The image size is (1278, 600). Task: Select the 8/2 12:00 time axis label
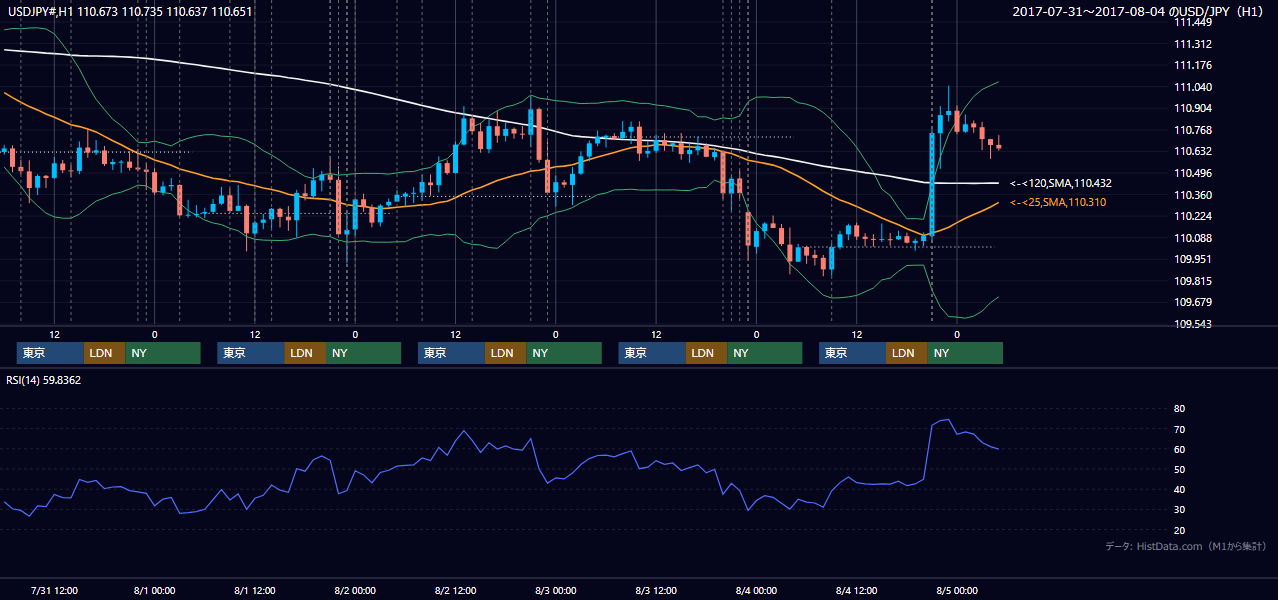pyautogui.click(x=455, y=590)
